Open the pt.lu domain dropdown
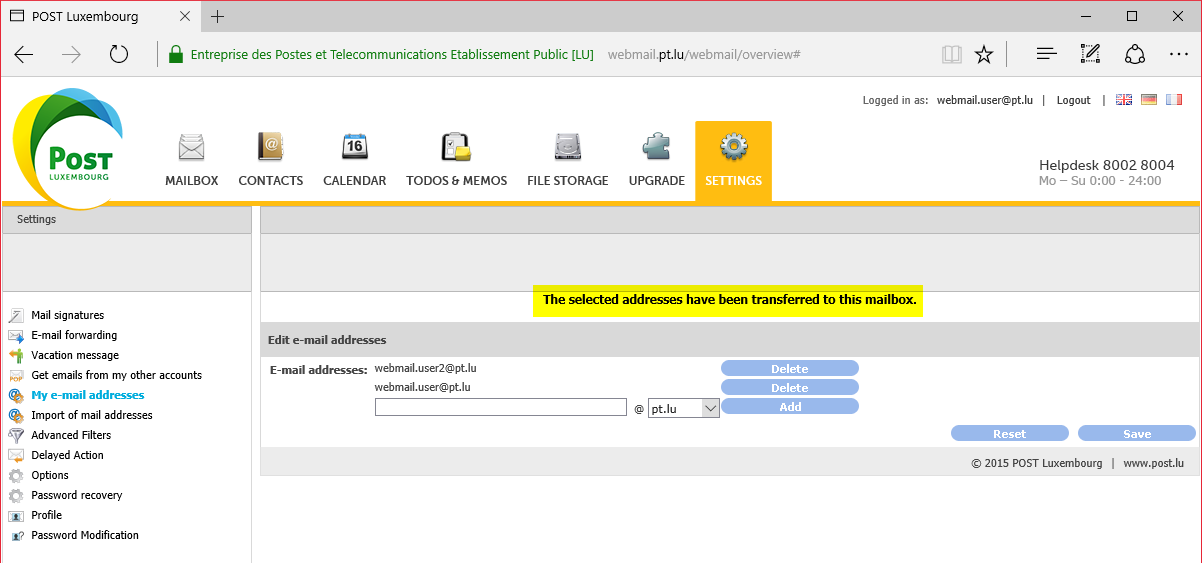The image size is (1202, 563). [684, 408]
